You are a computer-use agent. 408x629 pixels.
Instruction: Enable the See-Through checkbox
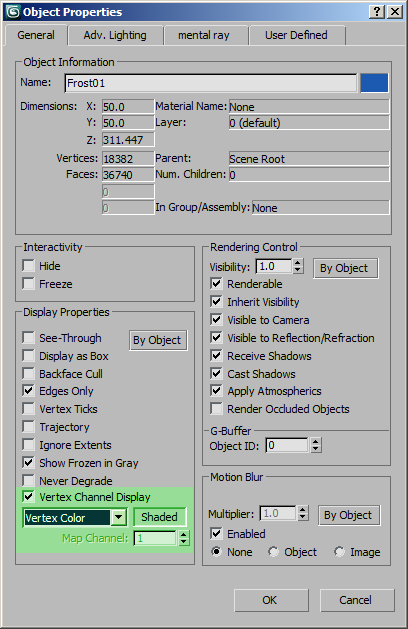click(28, 337)
